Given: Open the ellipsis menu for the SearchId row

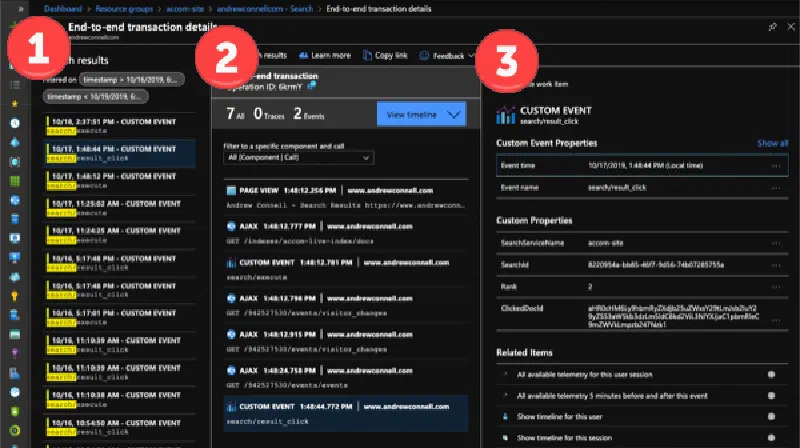Looking at the screenshot, I should (x=776, y=265).
